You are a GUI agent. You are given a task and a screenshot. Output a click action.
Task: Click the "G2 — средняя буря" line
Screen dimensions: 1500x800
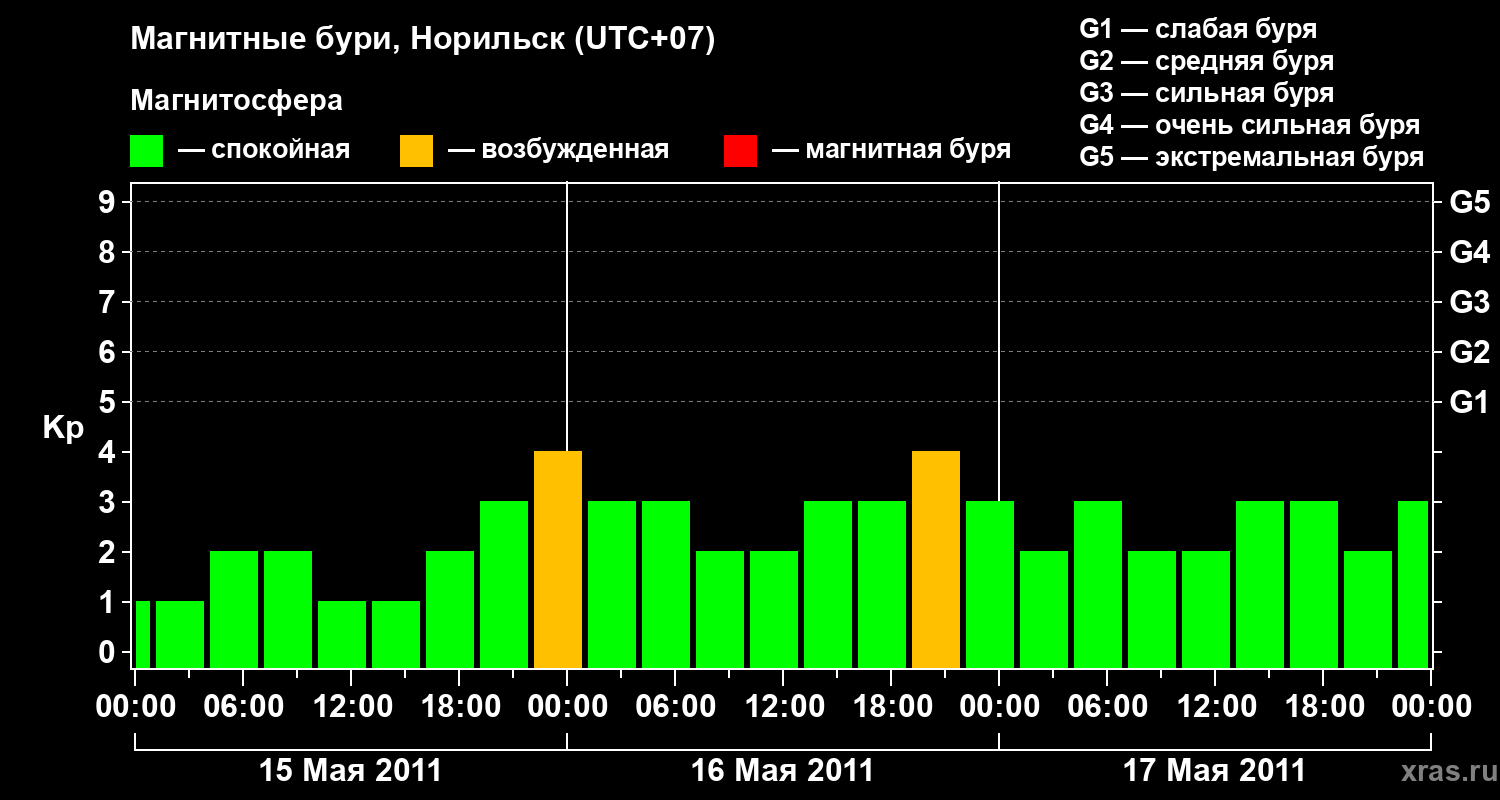click(1206, 61)
